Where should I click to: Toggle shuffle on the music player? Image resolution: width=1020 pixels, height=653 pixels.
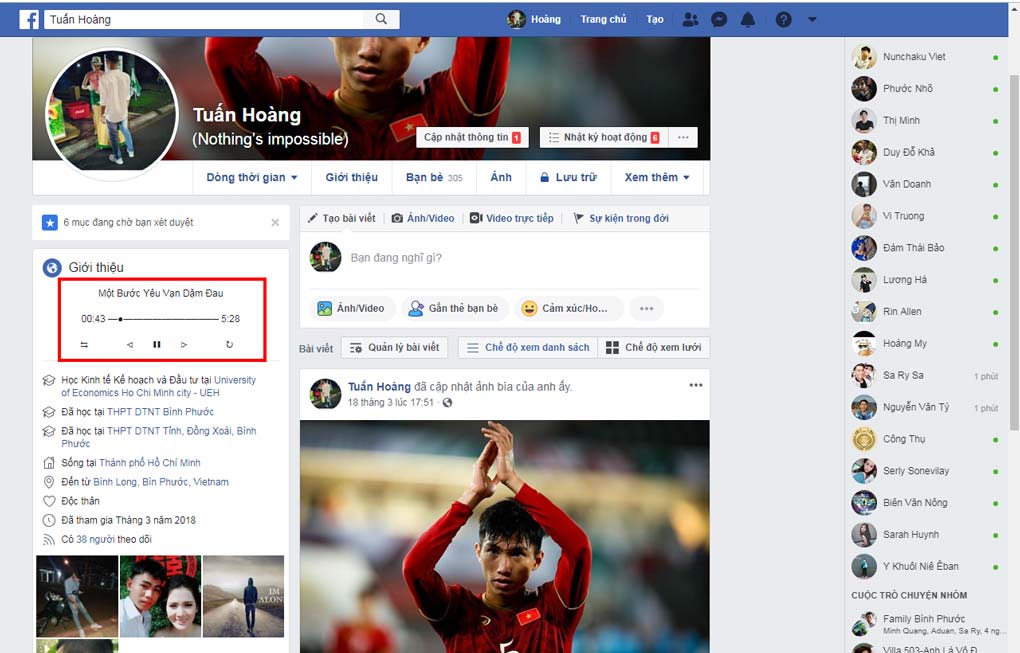point(84,344)
